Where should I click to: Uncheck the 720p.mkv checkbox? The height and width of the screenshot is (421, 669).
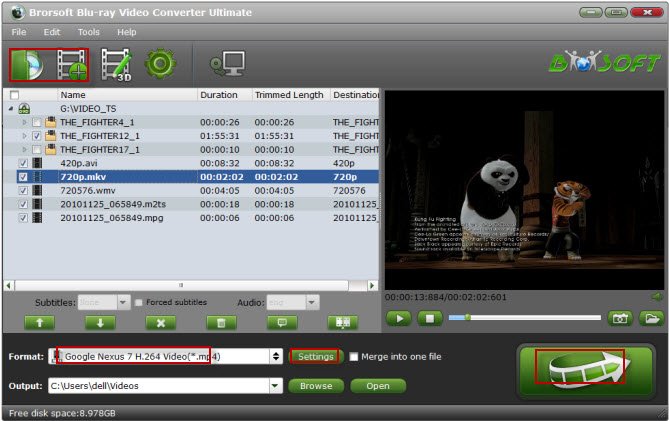(23, 177)
